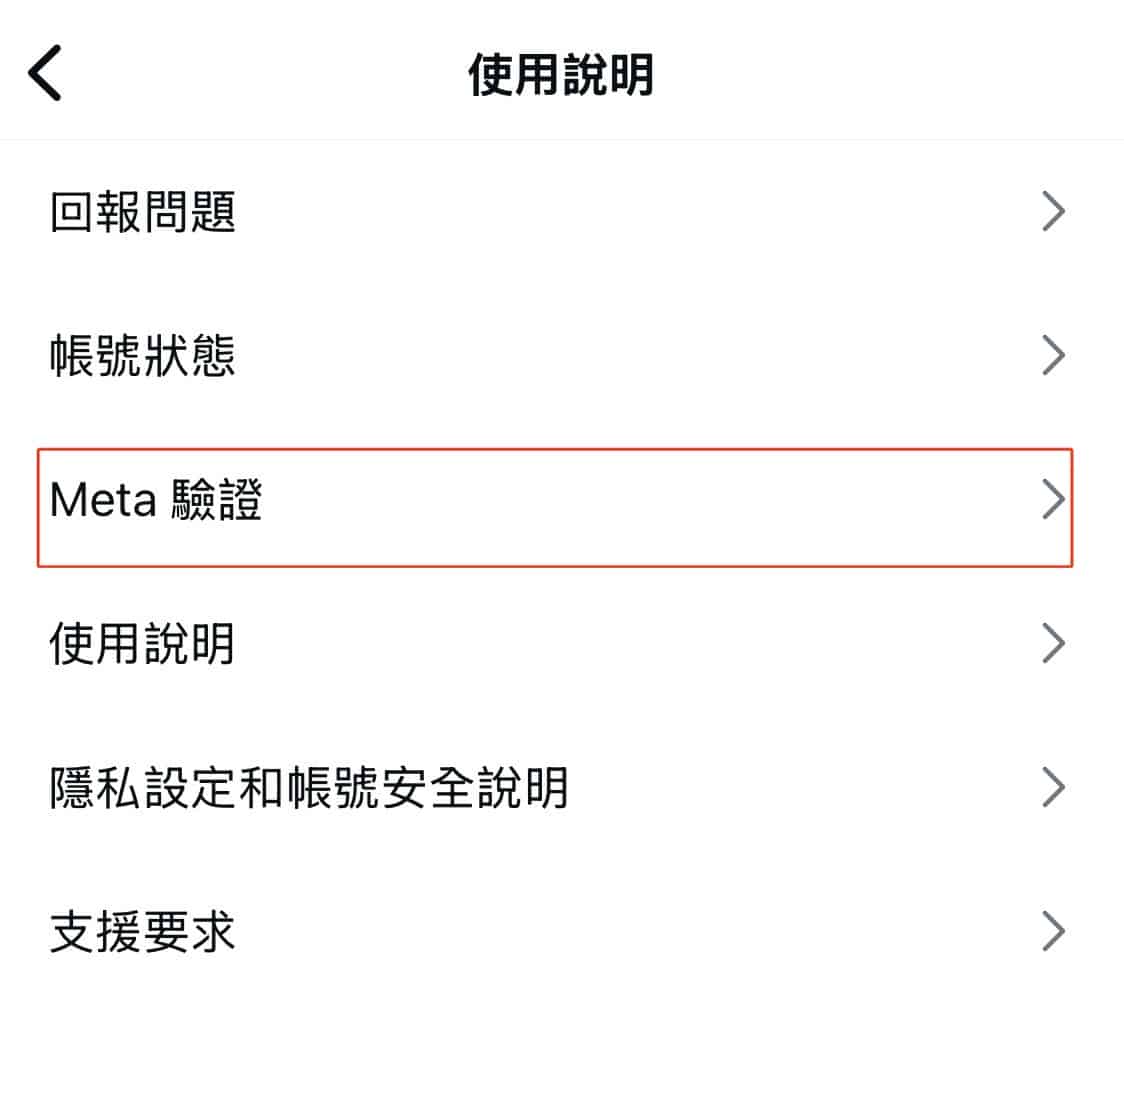The height and width of the screenshot is (1118, 1124).
Task: Tap the 隱私設定和帳號安全說明 text label
Action: coord(309,787)
